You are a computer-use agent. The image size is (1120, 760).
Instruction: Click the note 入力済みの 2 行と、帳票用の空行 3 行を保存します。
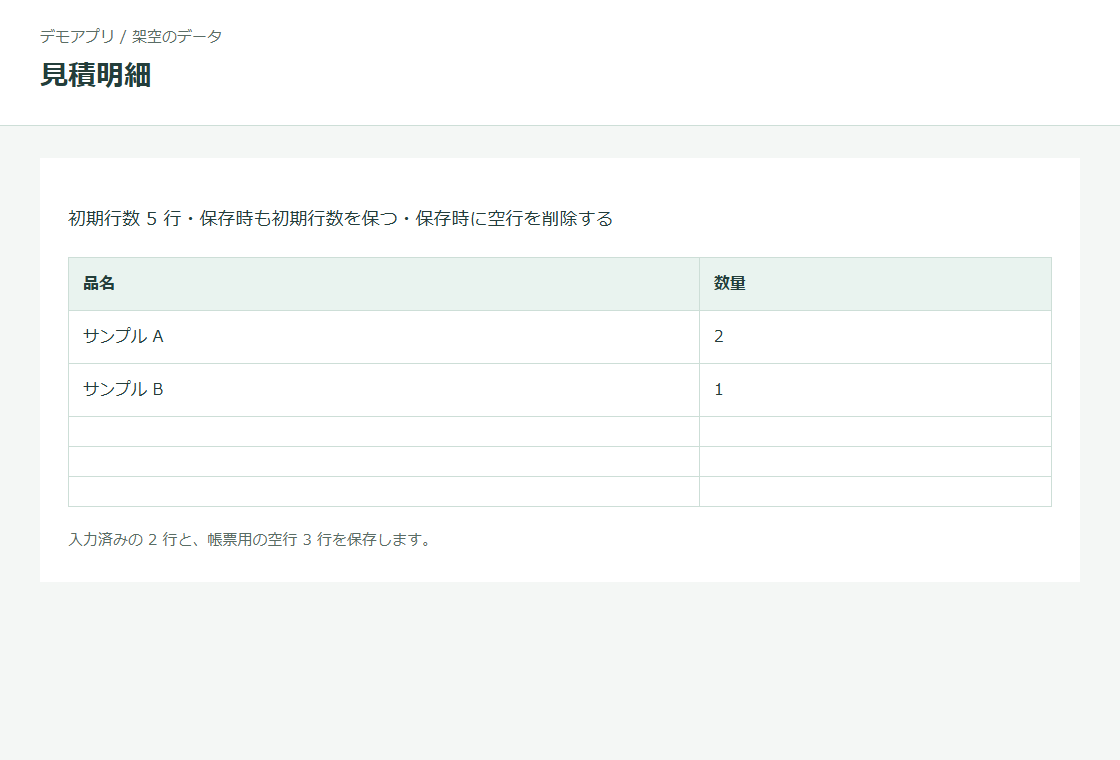250,540
